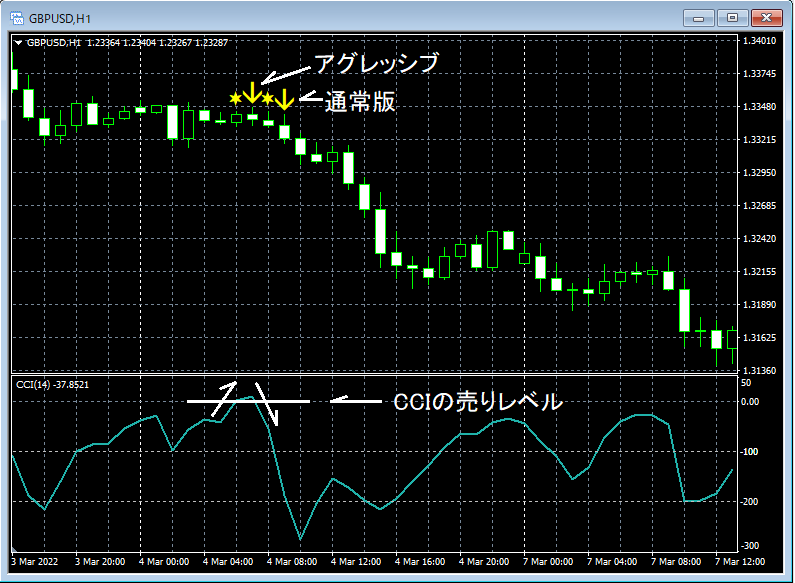Click CCI scale value -100
The image size is (795, 583).
click(749, 452)
